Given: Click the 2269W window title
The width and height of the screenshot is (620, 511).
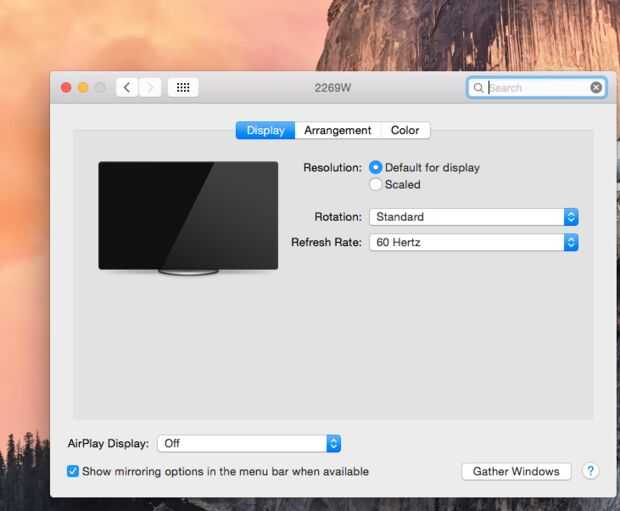Looking at the screenshot, I should 333,88.
